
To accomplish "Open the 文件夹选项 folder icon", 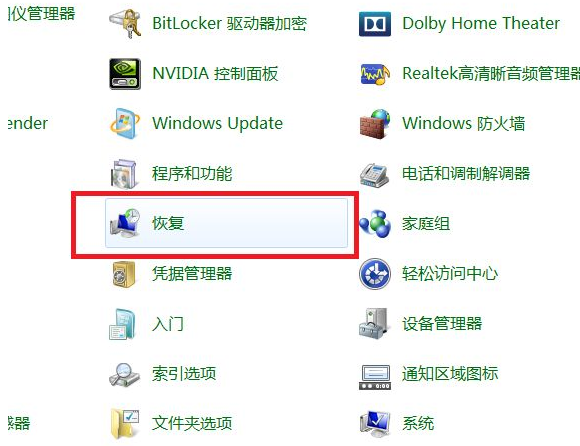I will coord(125,424).
